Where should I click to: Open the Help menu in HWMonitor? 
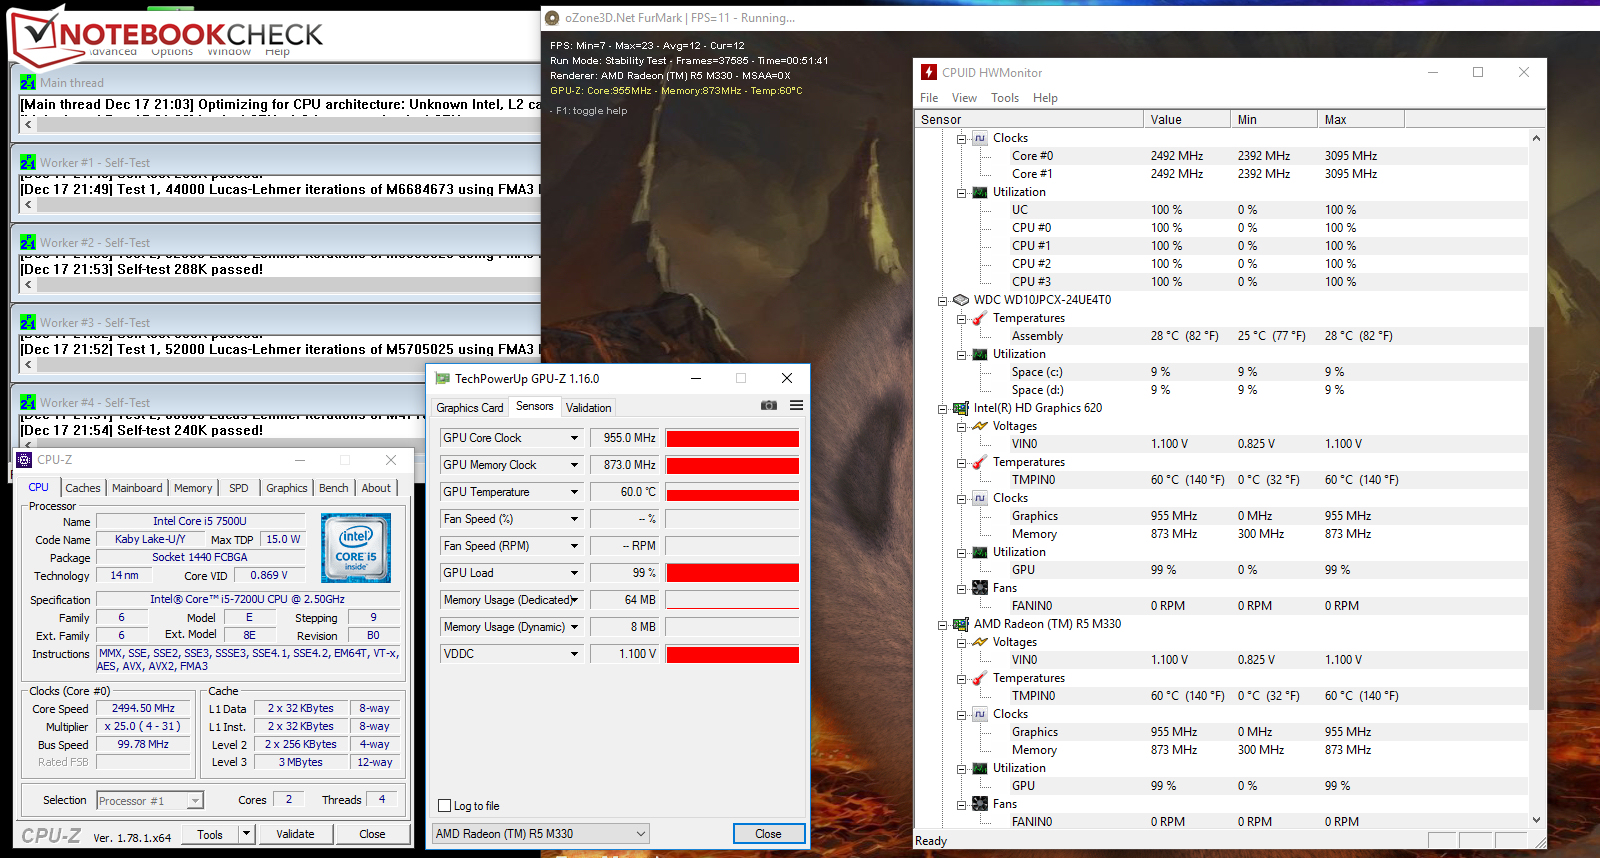[1045, 98]
